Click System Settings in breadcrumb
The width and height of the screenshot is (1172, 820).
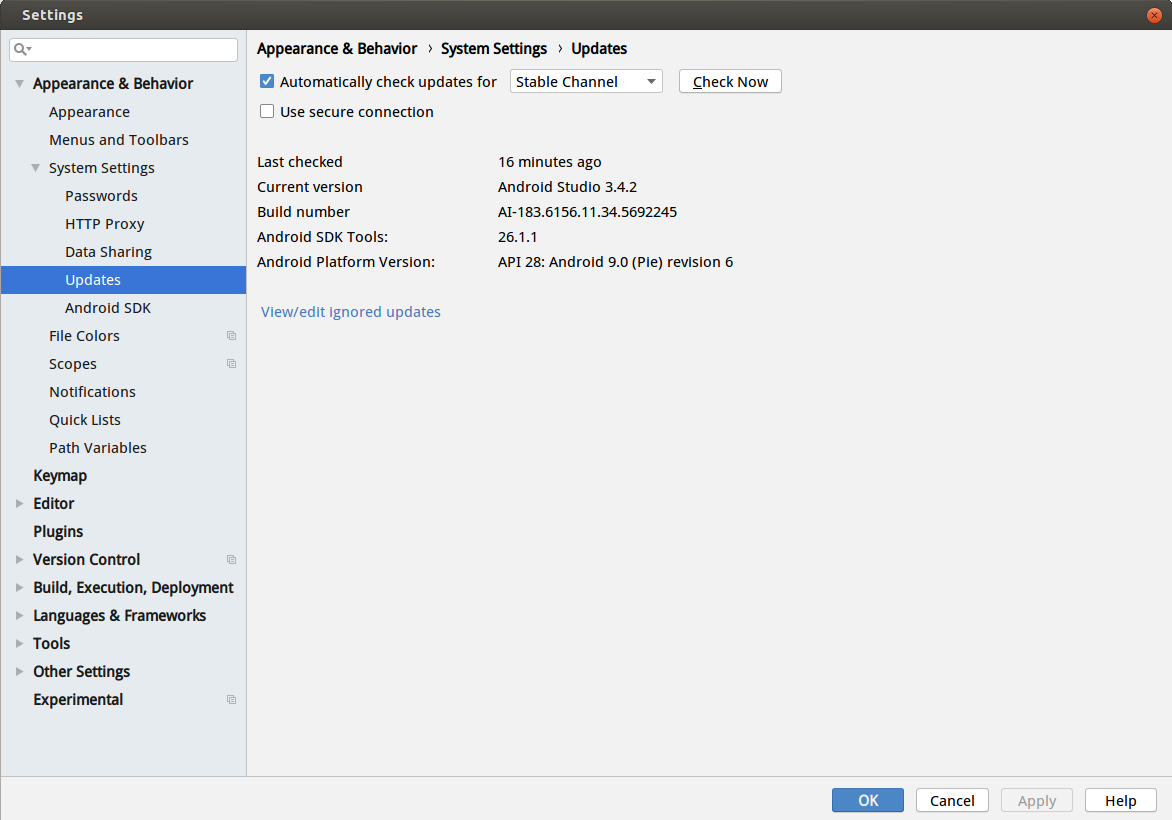(494, 49)
